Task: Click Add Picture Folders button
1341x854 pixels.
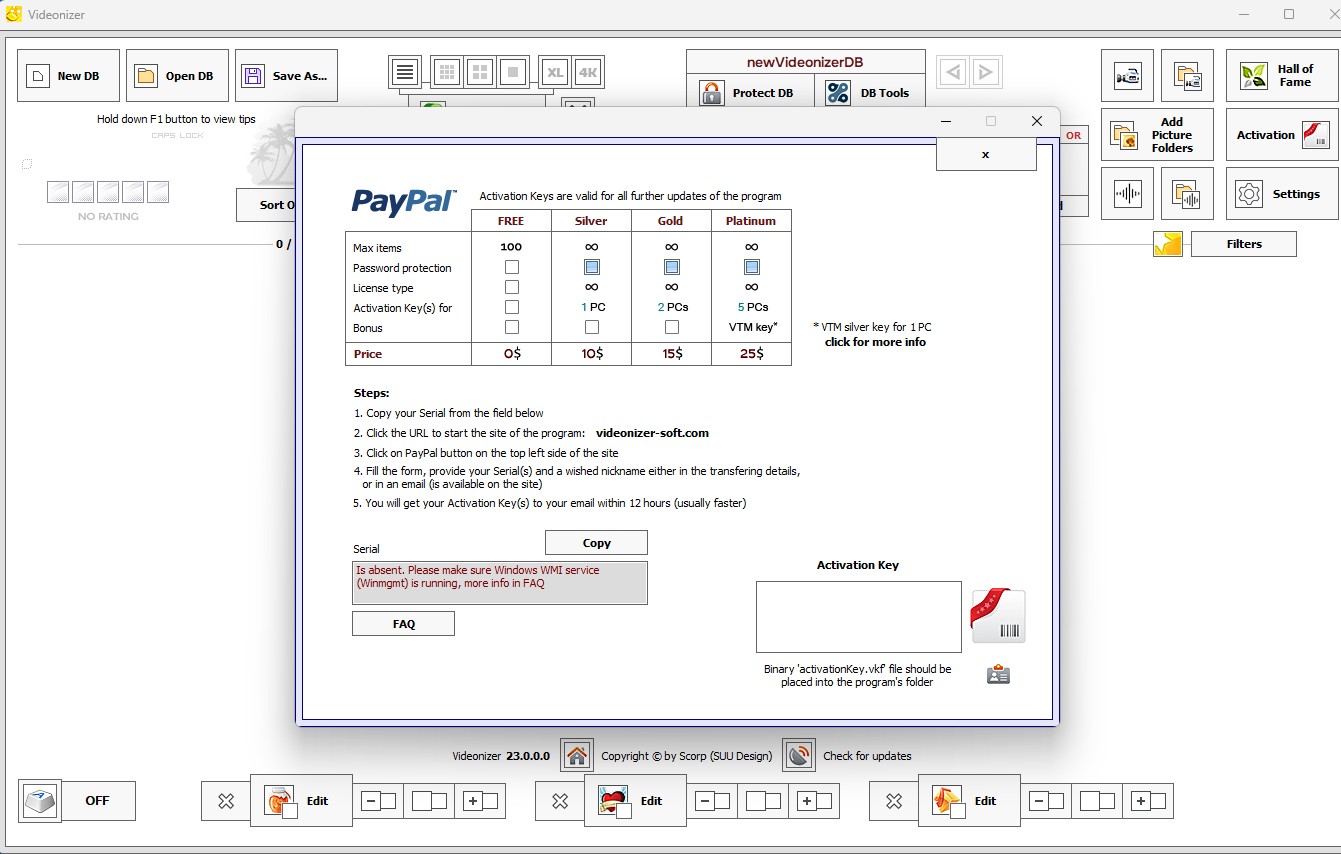Action: click(1158, 135)
